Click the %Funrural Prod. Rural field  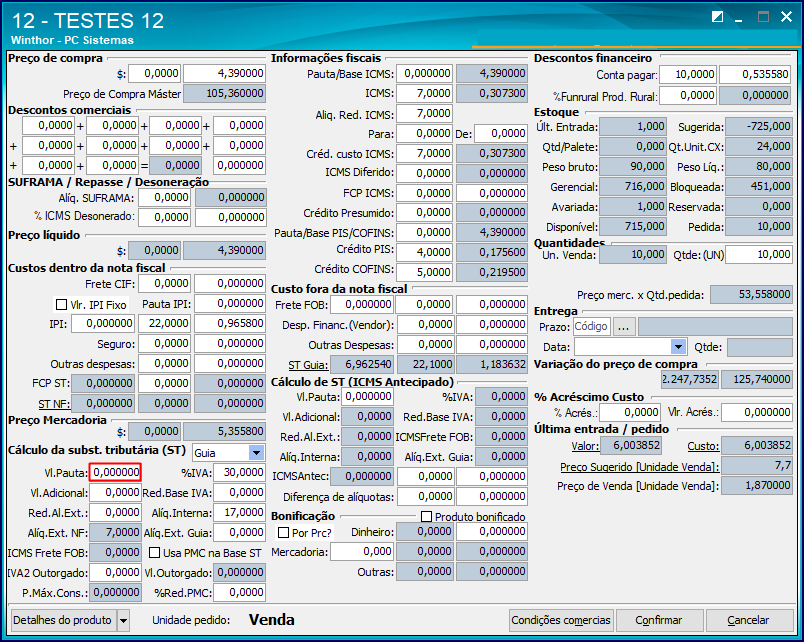pos(688,95)
